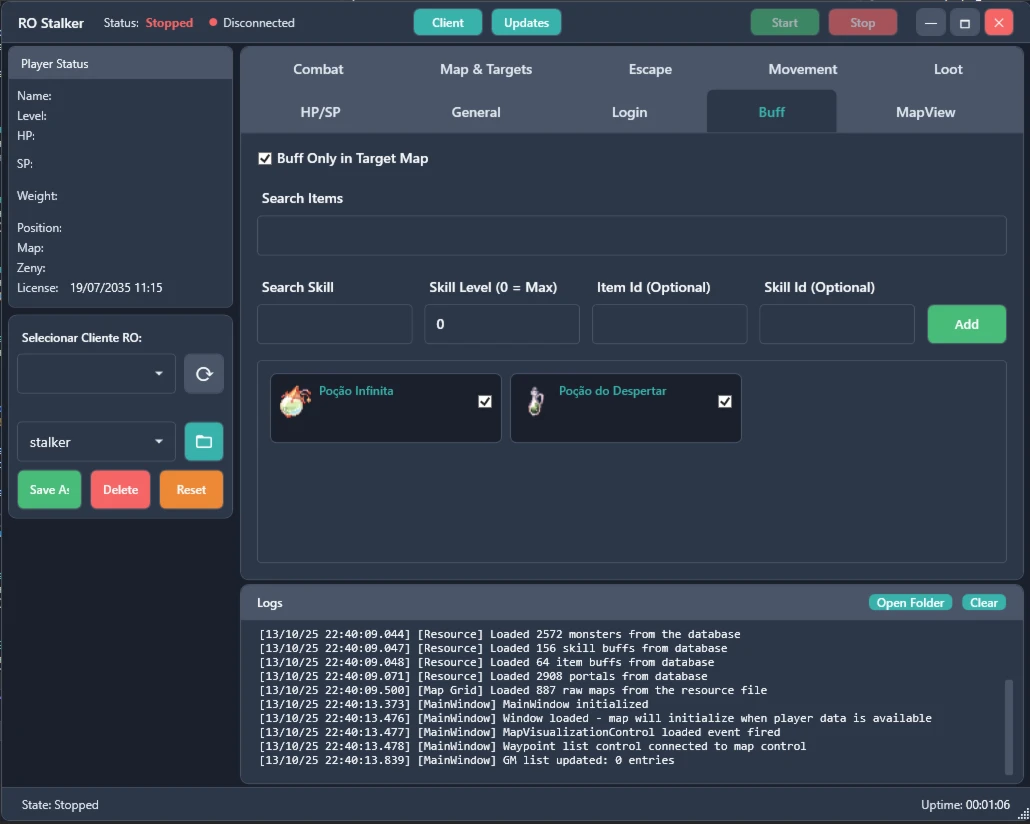1030x824 pixels.
Task: Click the red Disconnected status dot
Action: (213, 22)
